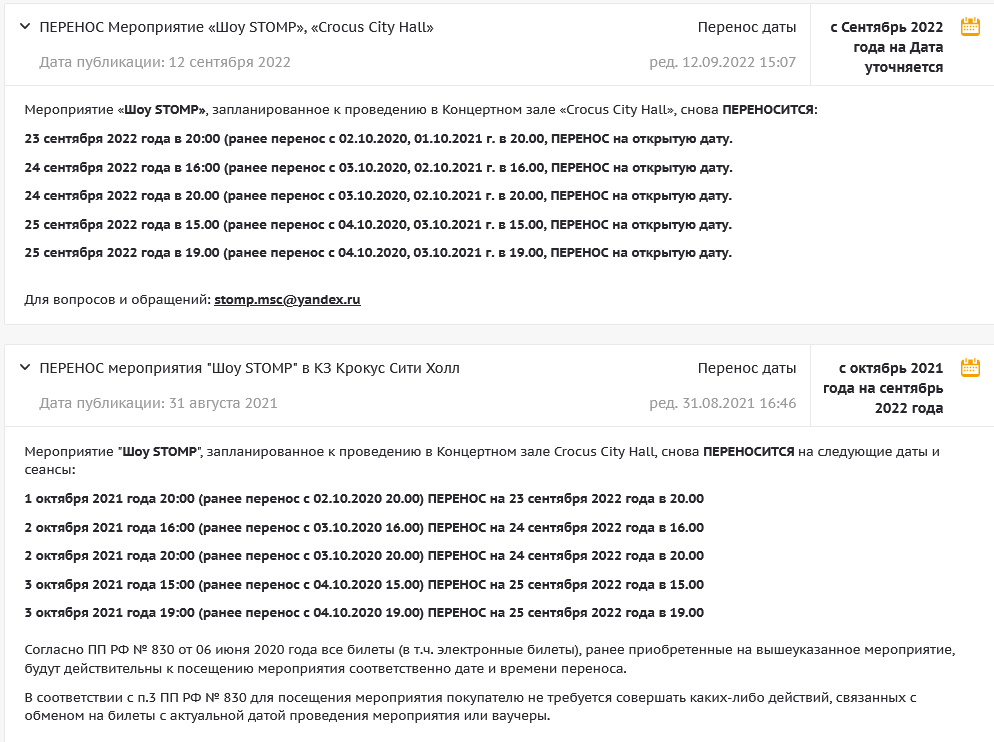Click line '2 октября 2021 года 16:00'
The image size is (994, 742).
pos(365,527)
